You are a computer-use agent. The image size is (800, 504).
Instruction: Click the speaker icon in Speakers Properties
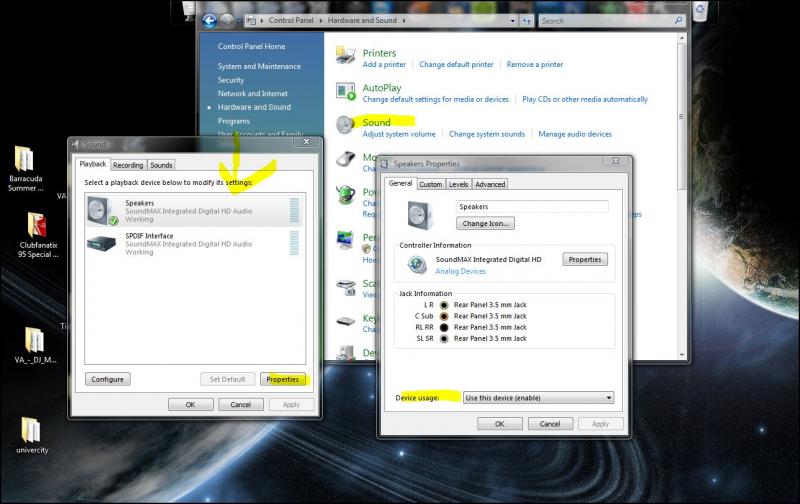pyautogui.click(x=420, y=215)
